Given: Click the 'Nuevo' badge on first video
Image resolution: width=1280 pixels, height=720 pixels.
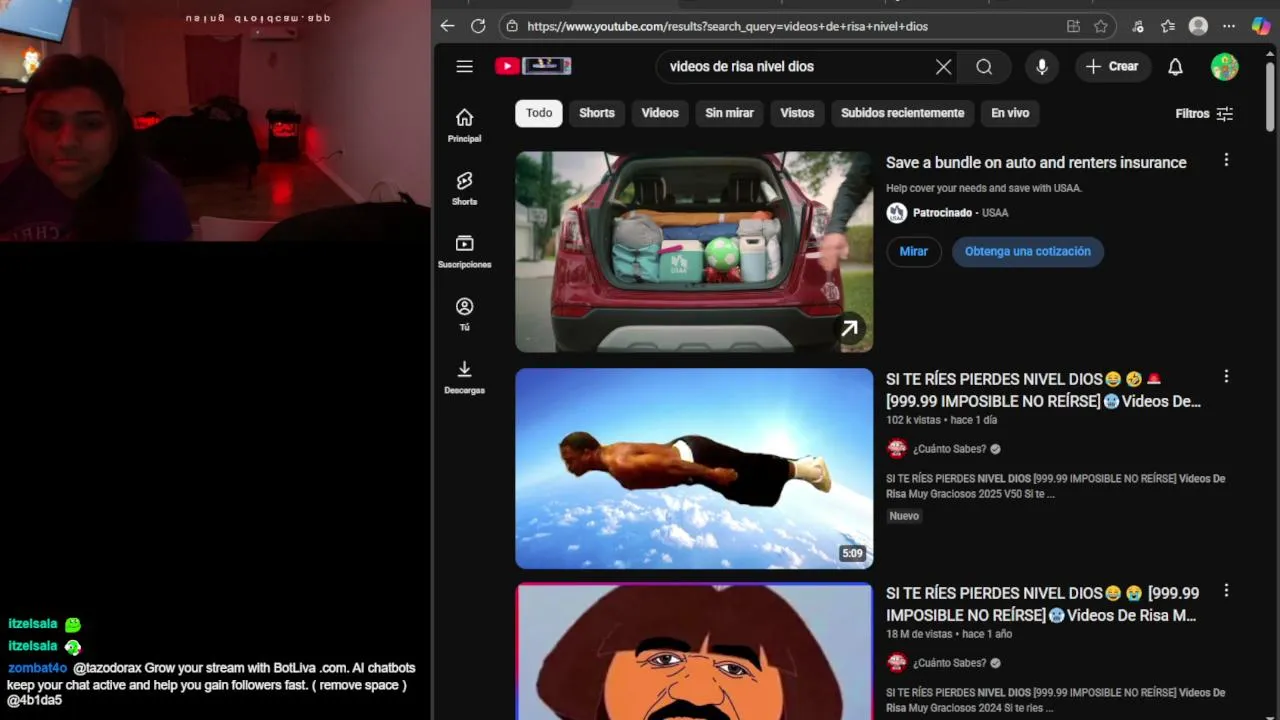Looking at the screenshot, I should coord(904,516).
